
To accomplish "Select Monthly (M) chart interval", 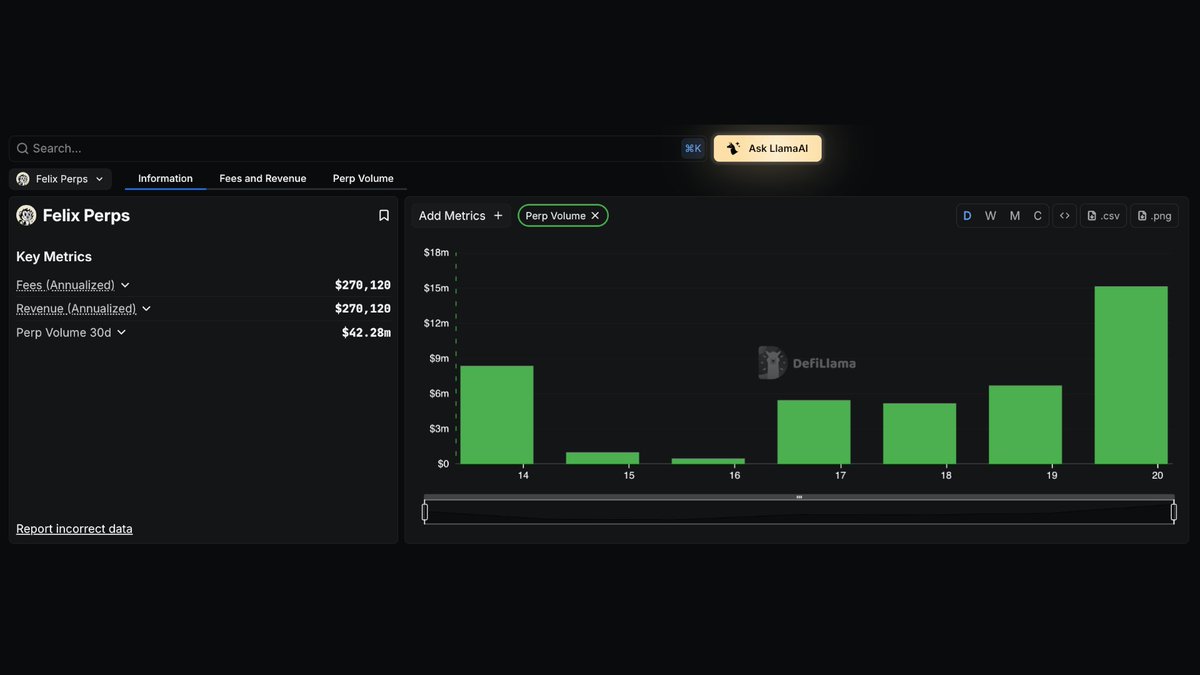I will pyautogui.click(x=1014, y=215).
